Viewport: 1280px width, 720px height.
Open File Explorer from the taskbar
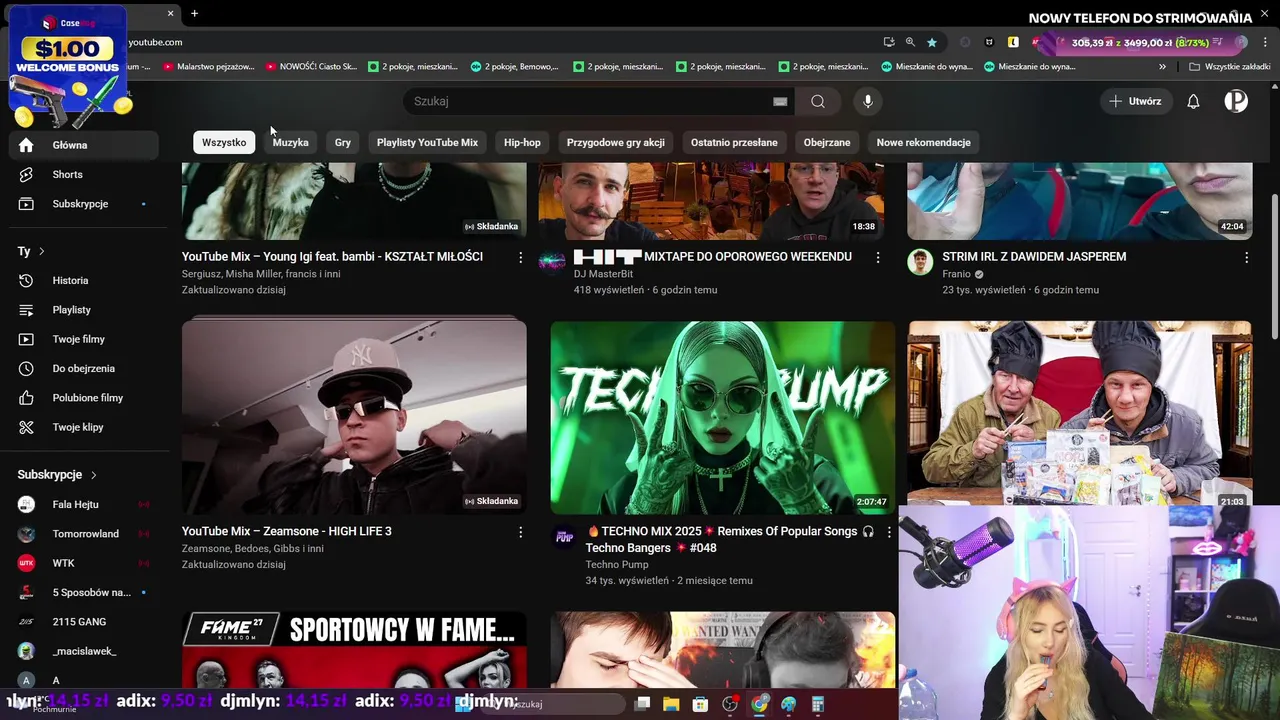point(671,704)
